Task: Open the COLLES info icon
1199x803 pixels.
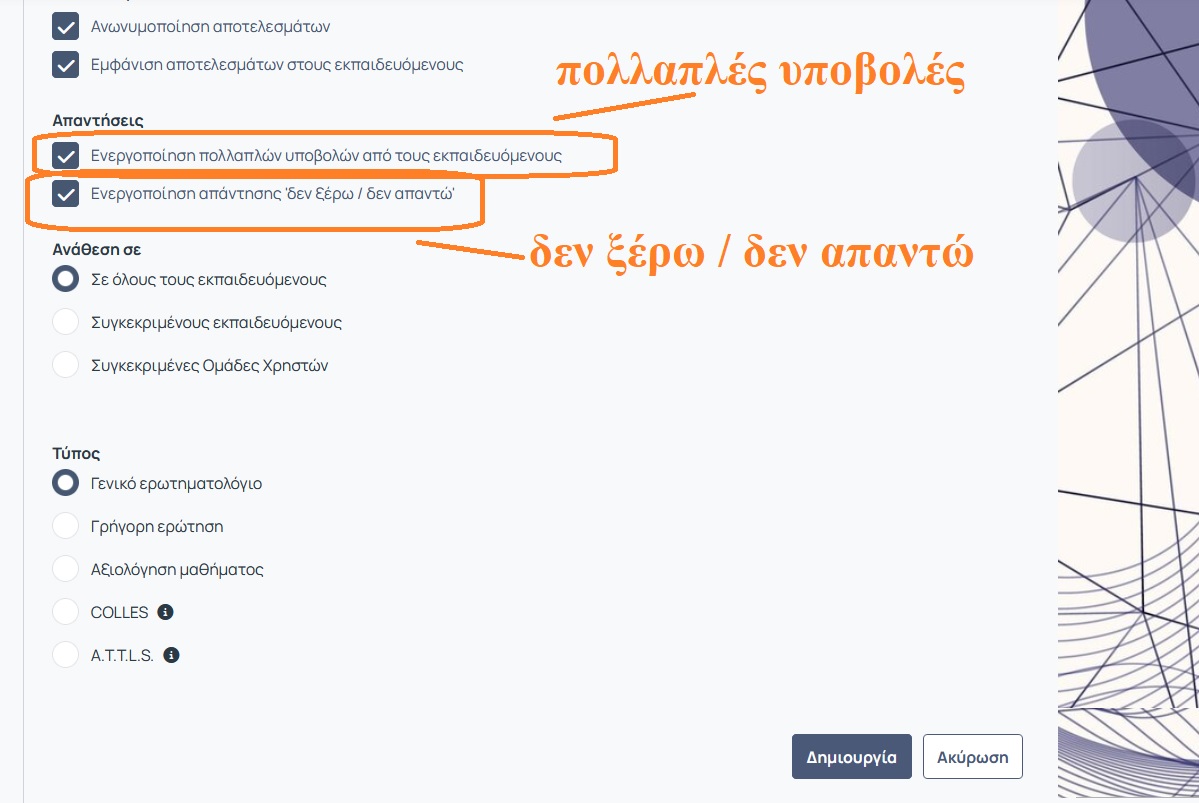Action: pos(166,612)
